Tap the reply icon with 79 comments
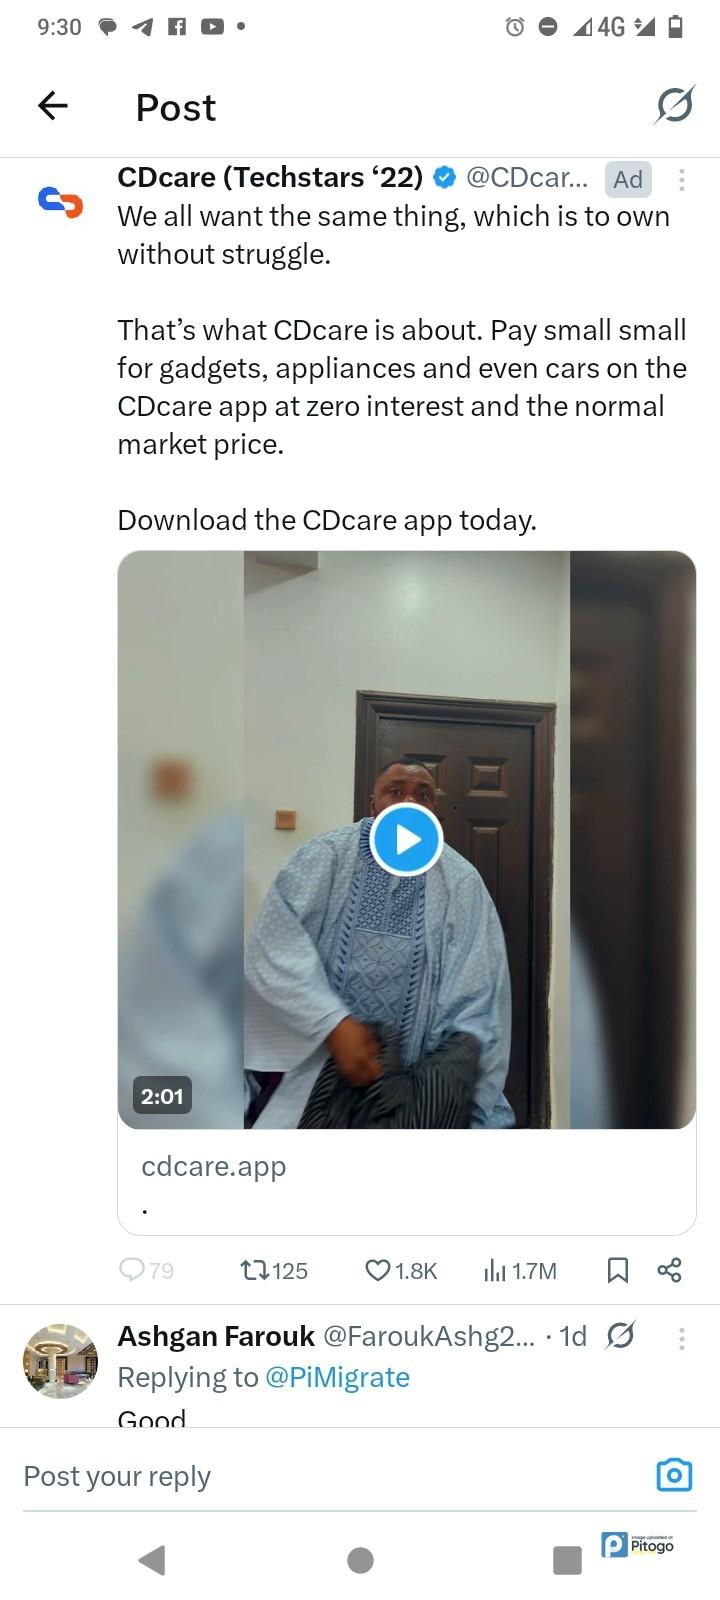720x1600 pixels. 132,1270
